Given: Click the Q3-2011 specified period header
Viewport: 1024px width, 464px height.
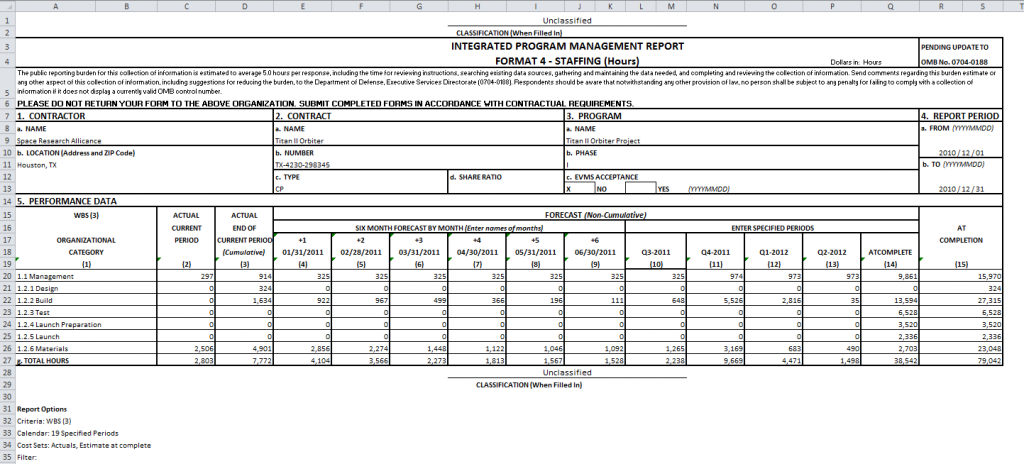Looking at the screenshot, I should (655, 252).
